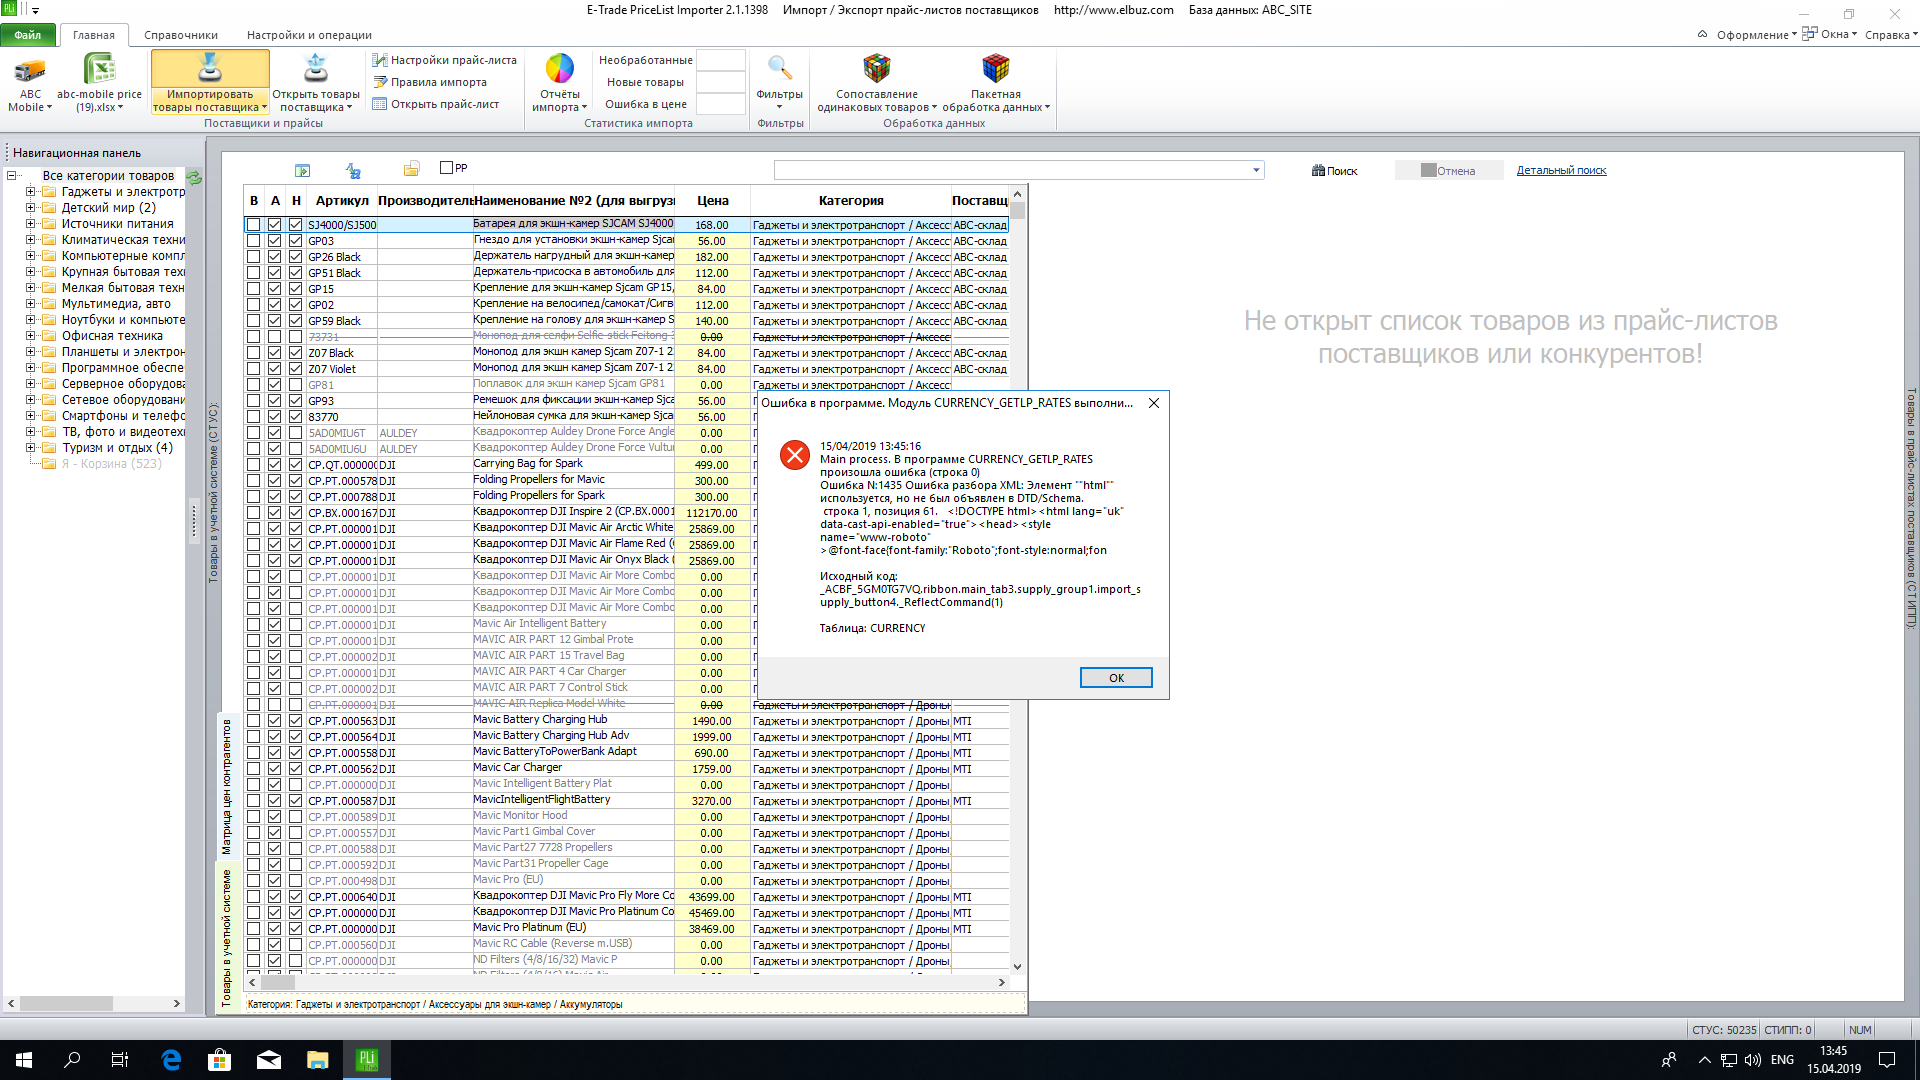The height and width of the screenshot is (1080, 1920).
Task: Open the Фильтры magnifier tool
Action: coord(779,68)
